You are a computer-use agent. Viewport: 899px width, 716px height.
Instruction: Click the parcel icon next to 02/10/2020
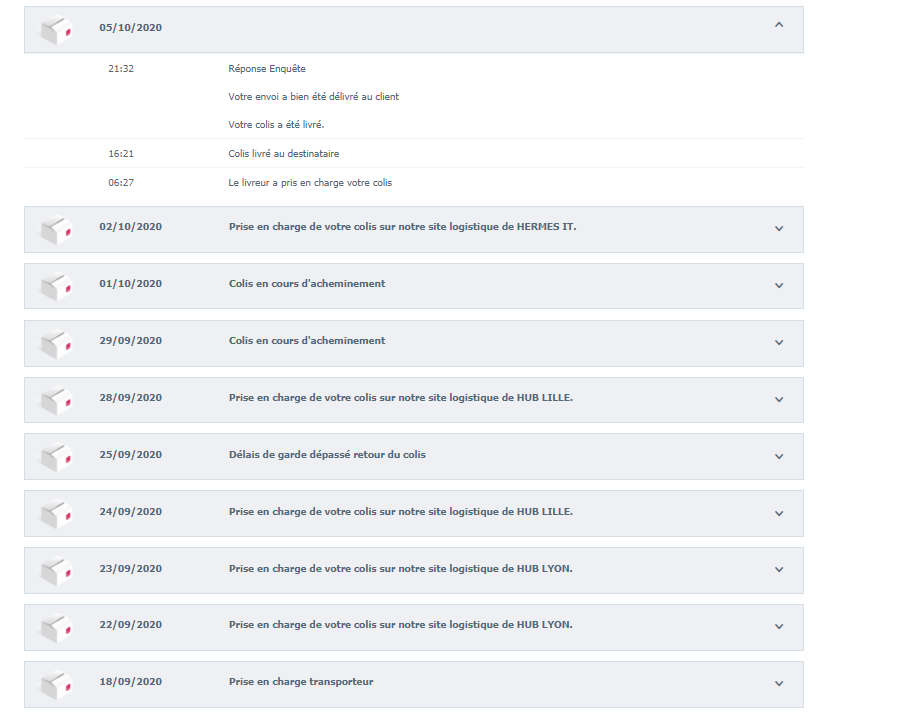(x=56, y=229)
